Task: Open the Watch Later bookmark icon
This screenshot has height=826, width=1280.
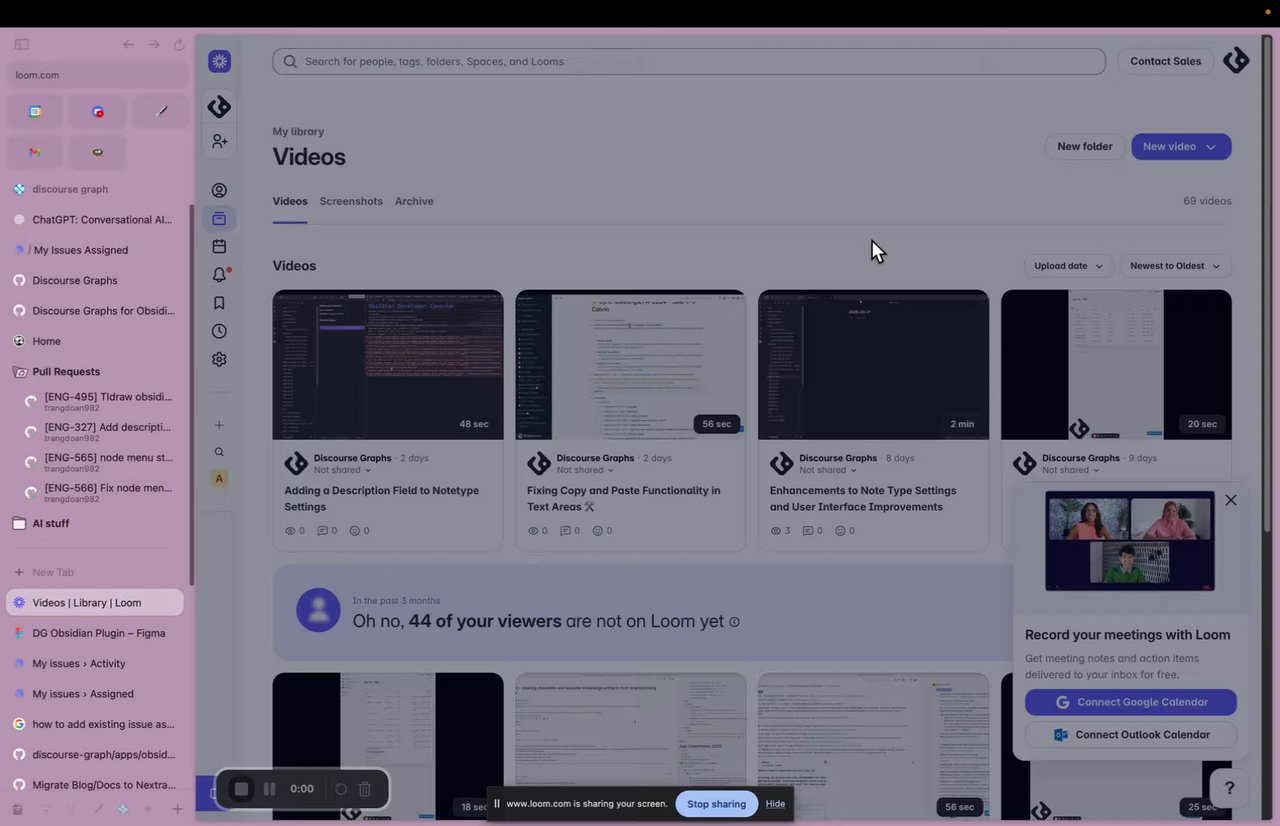Action: 219,303
